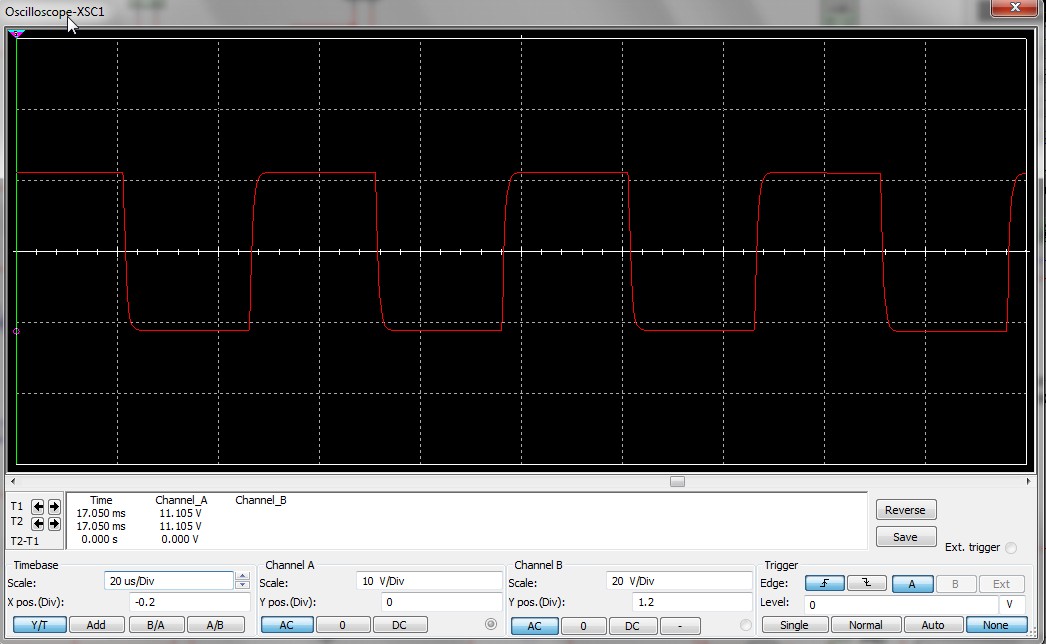
Task: Select Auto trigger mode
Action: 933,625
